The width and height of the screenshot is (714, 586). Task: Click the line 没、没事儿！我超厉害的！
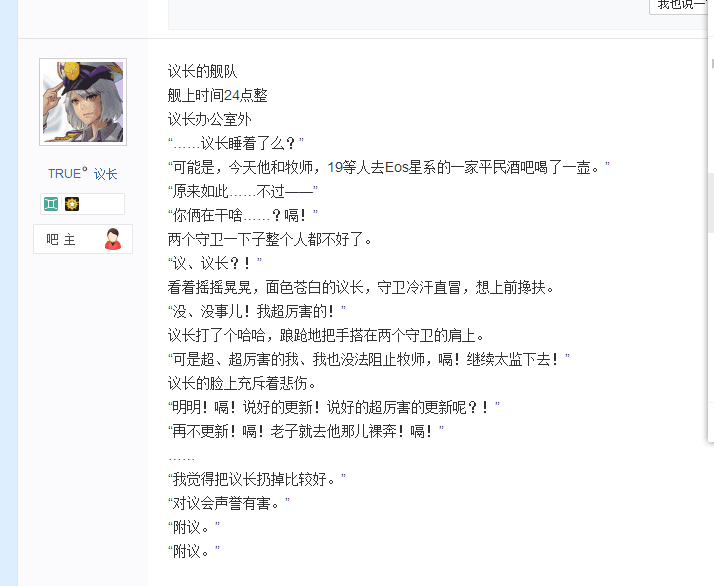point(257,311)
